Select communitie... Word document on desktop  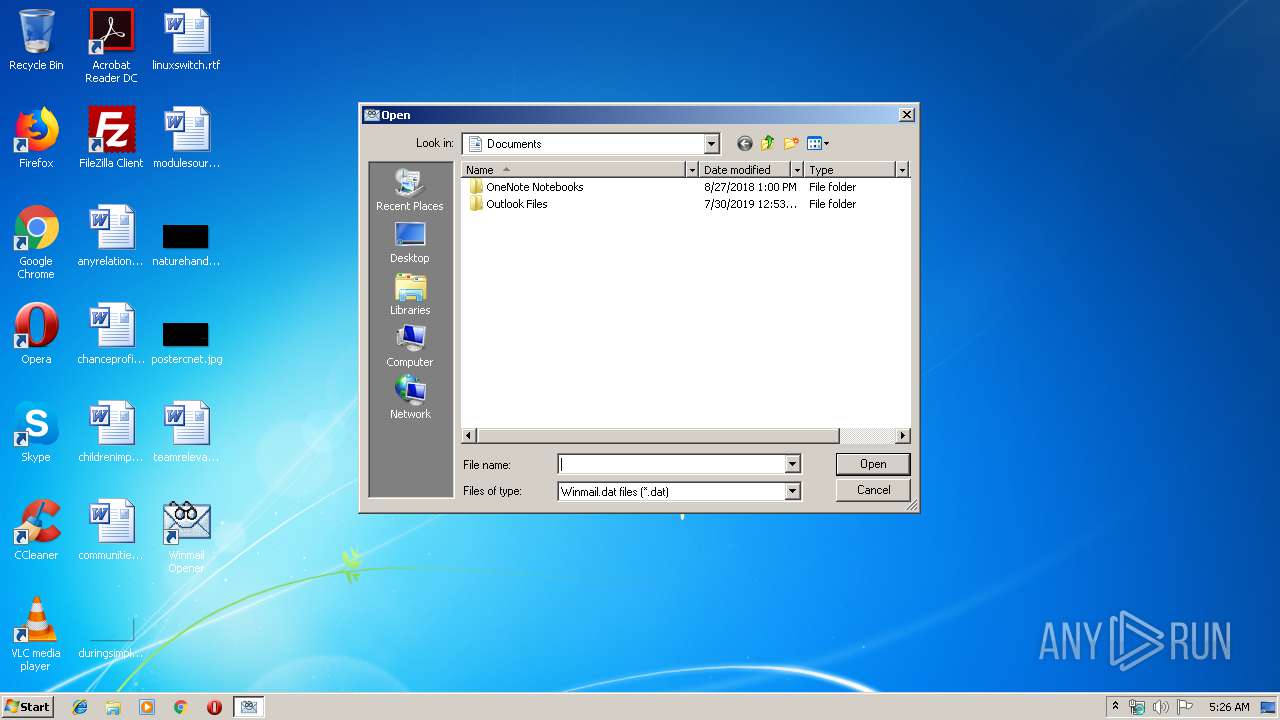click(111, 531)
